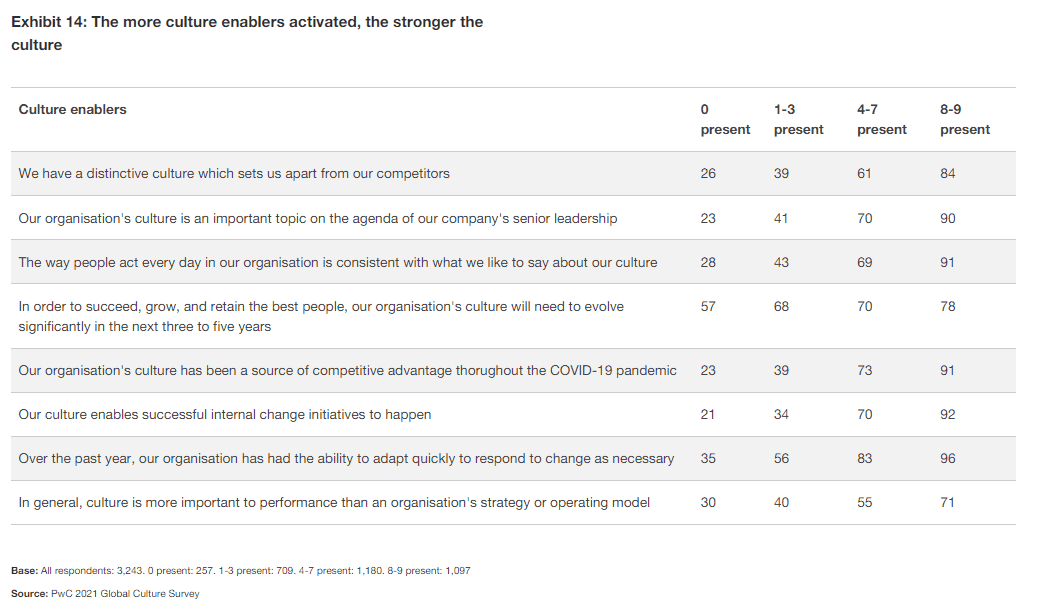This screenshot has height=604, width=1038.
Task: Click the "1-3 present" column header
Action: [798, 119]
